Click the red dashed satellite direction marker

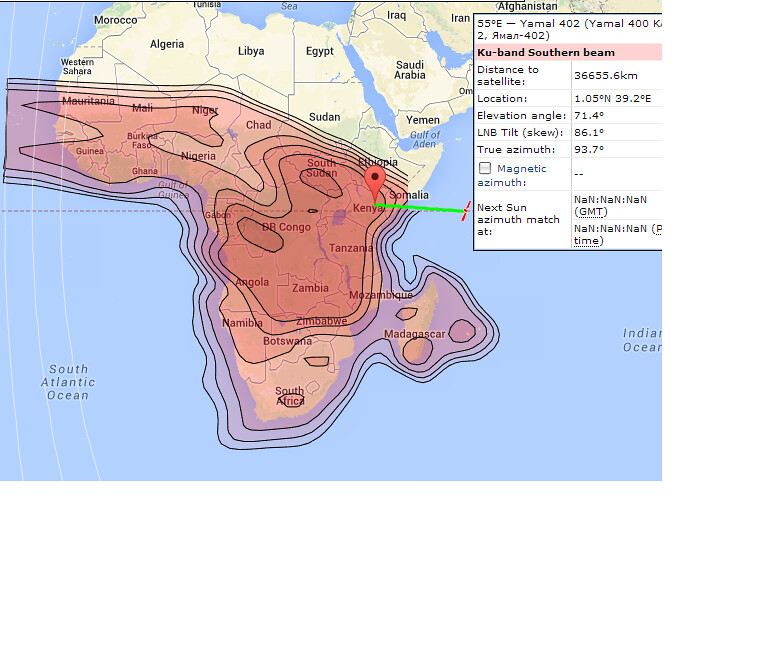tap(465, 211)
